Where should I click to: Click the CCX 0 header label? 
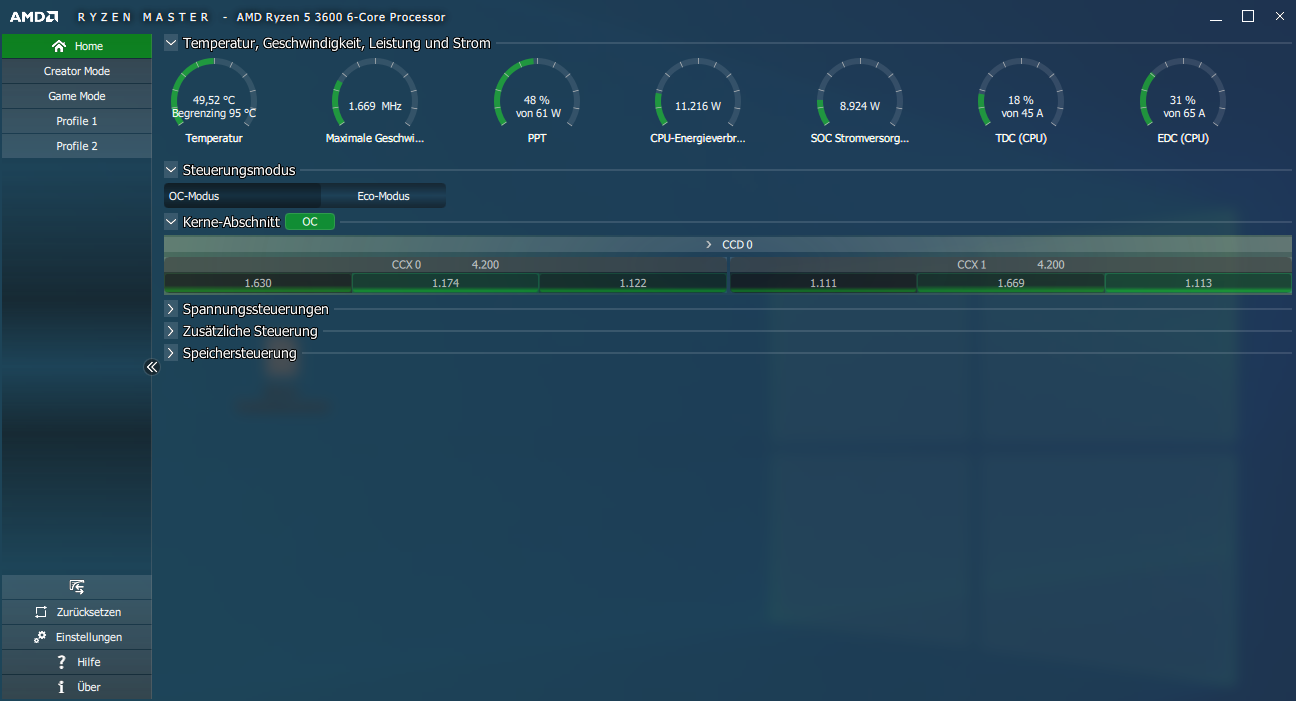pos(406,265)
